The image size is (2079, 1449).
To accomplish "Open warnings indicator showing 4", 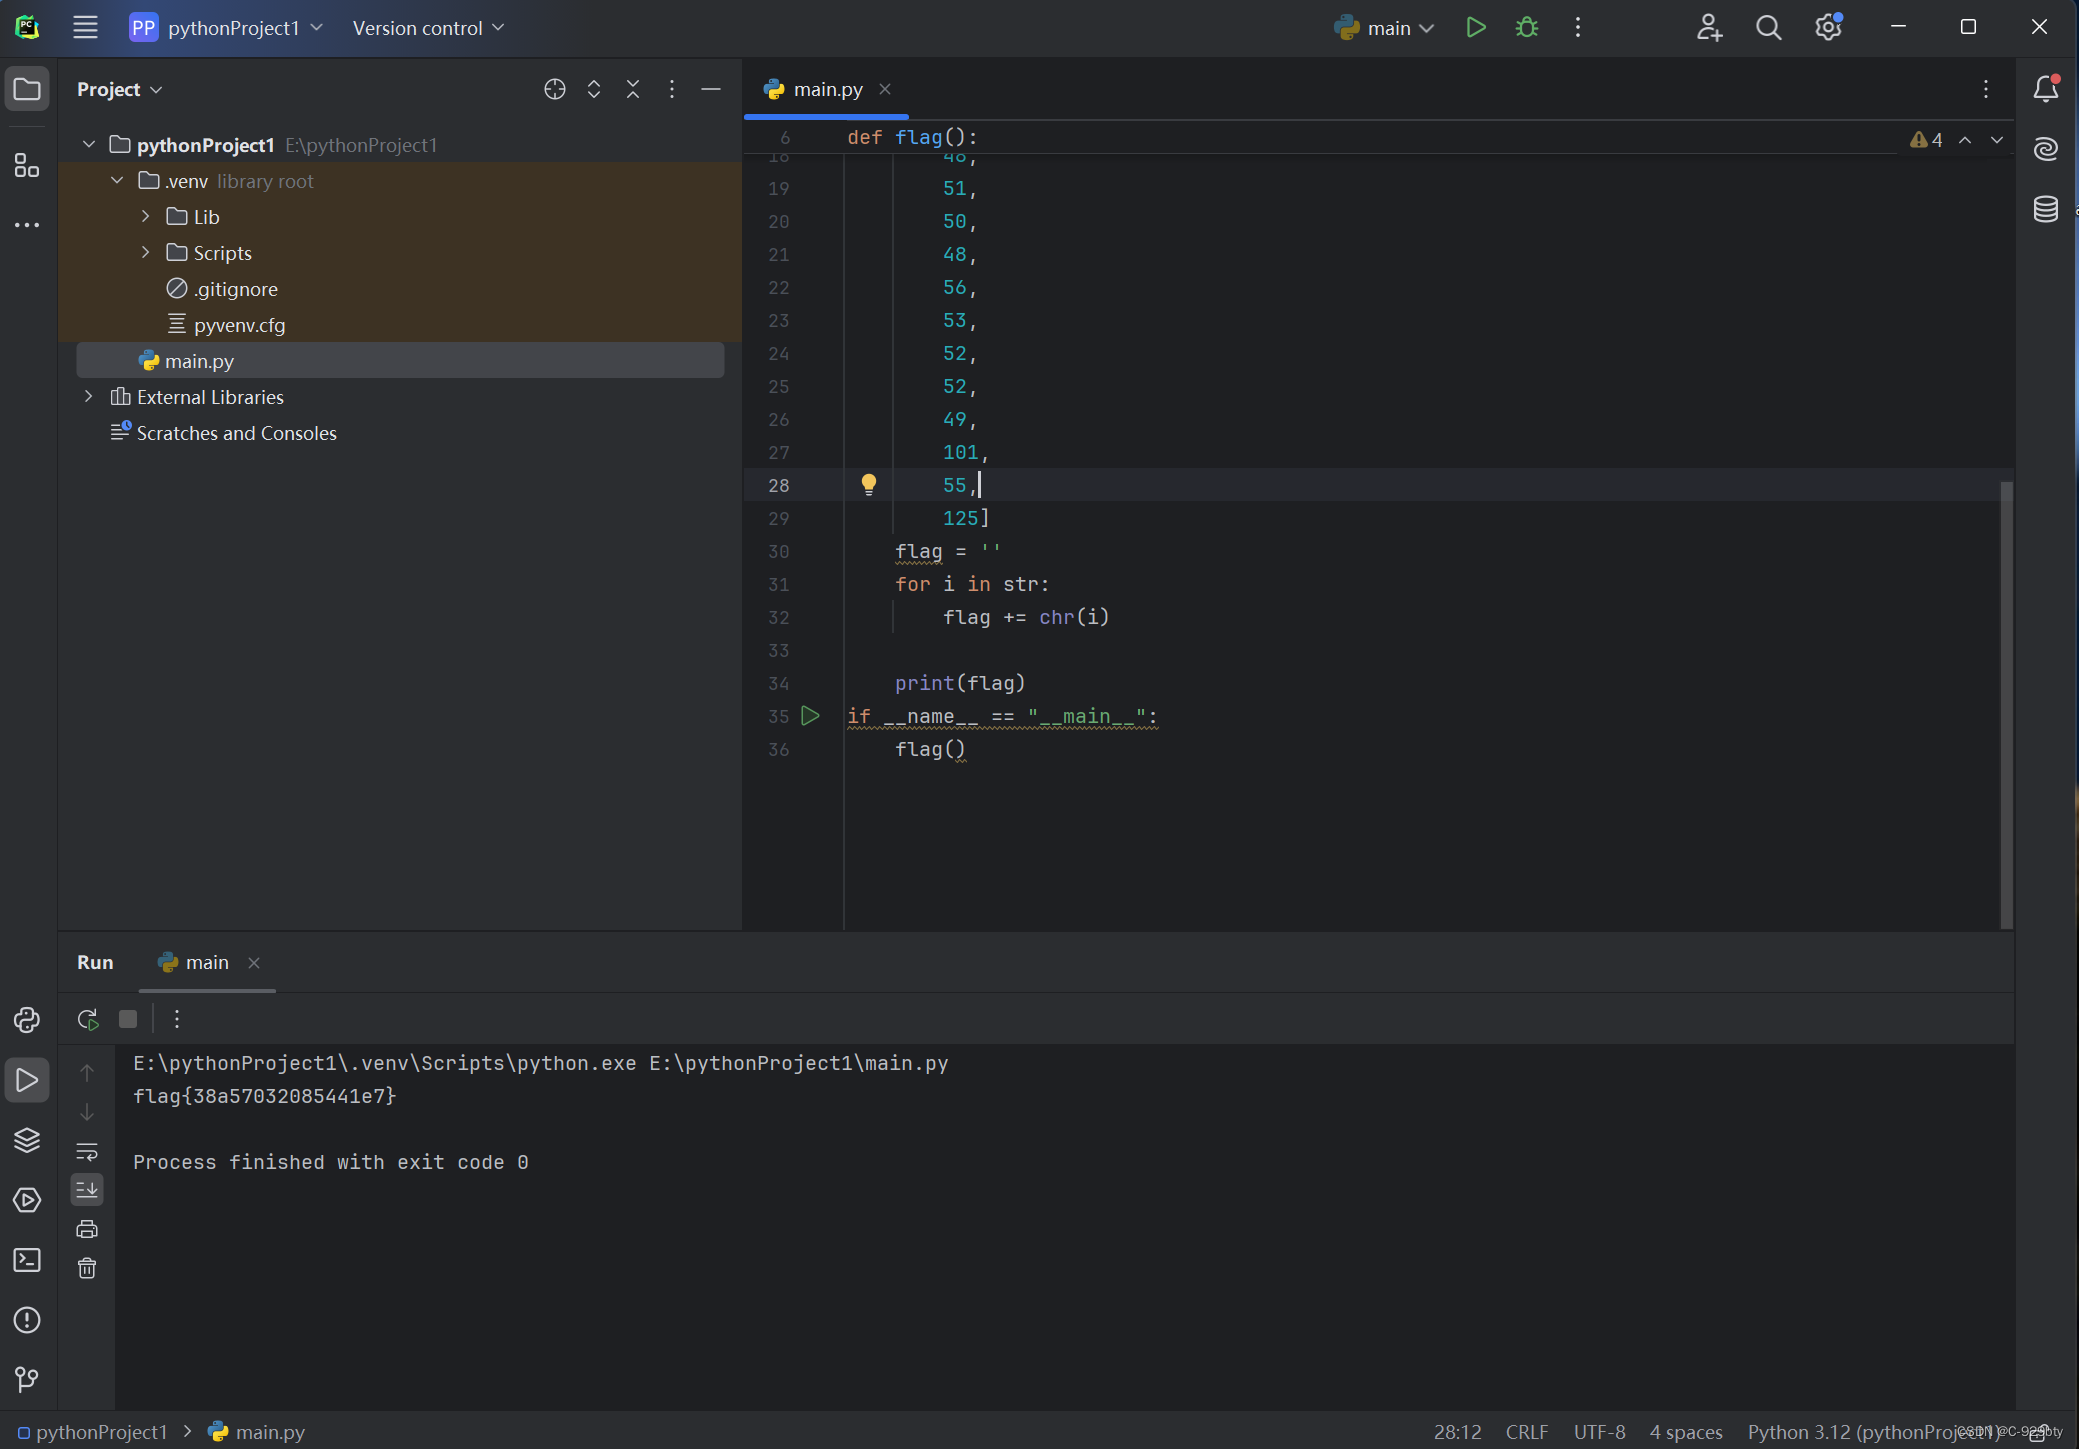I will [1926, 140].
